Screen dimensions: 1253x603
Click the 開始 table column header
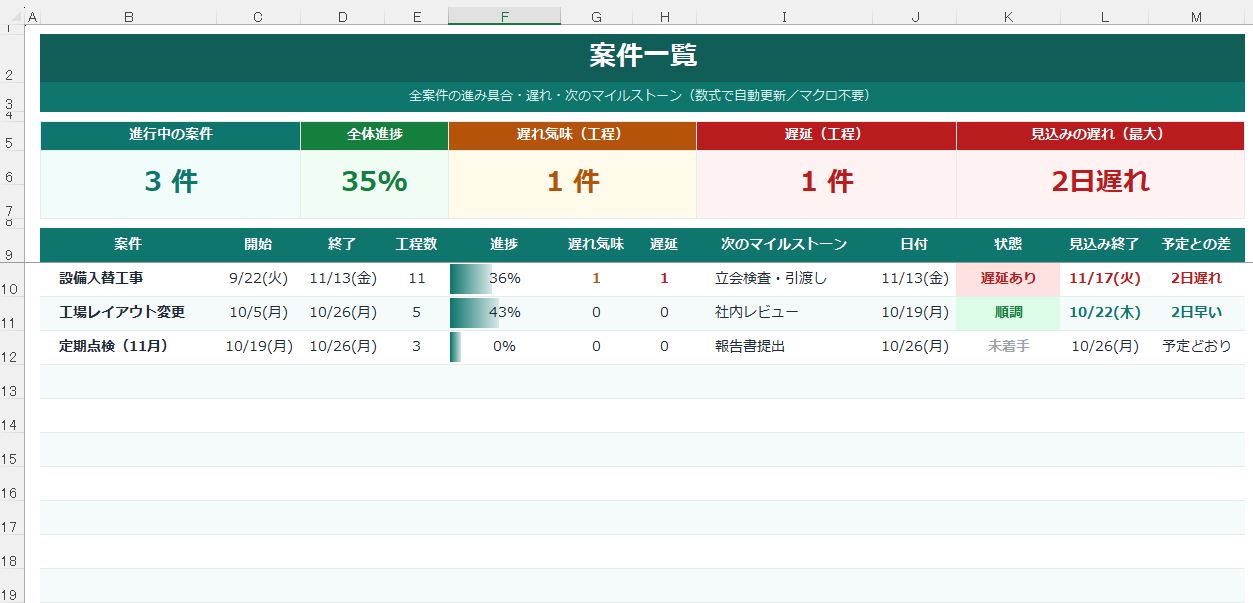pos(258,245)
